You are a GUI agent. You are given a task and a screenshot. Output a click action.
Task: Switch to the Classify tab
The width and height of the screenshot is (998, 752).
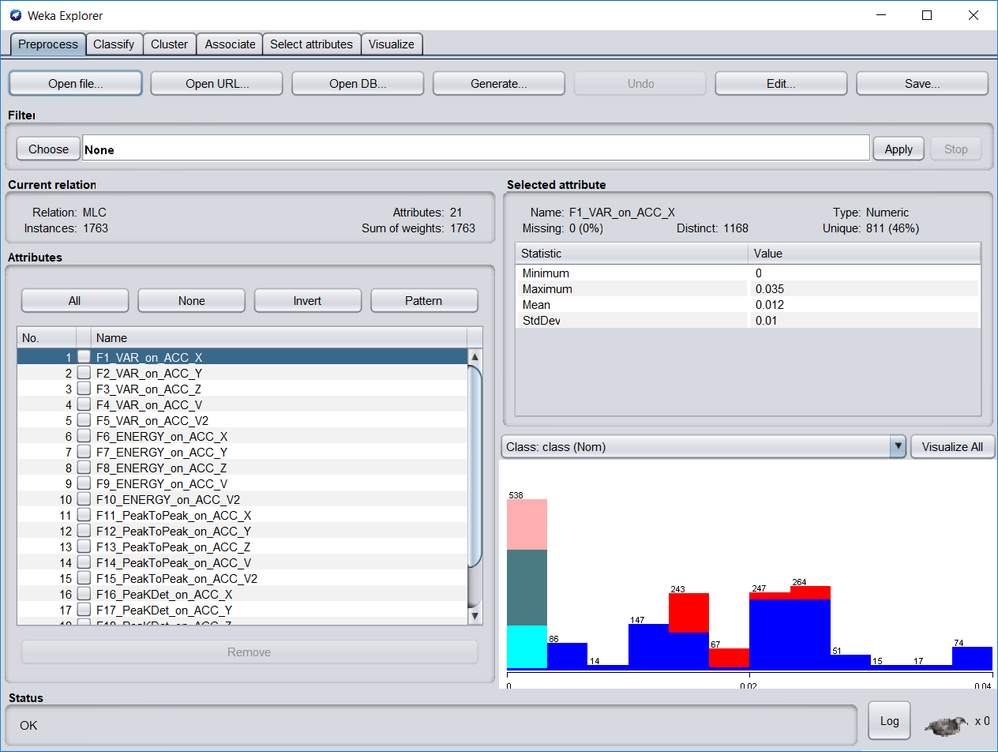point(113,44)
